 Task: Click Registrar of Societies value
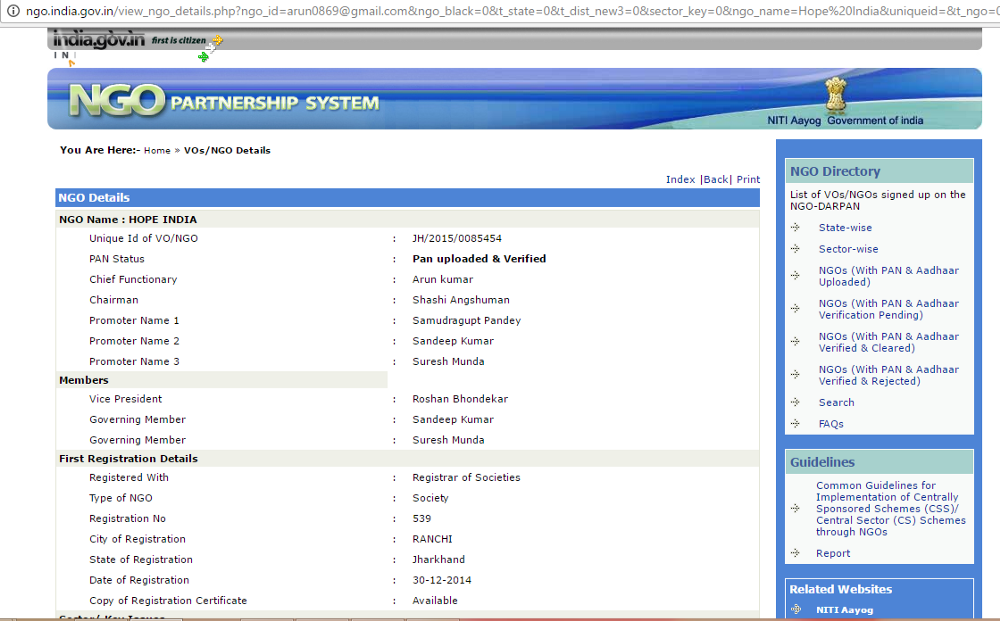coord(466,478)
